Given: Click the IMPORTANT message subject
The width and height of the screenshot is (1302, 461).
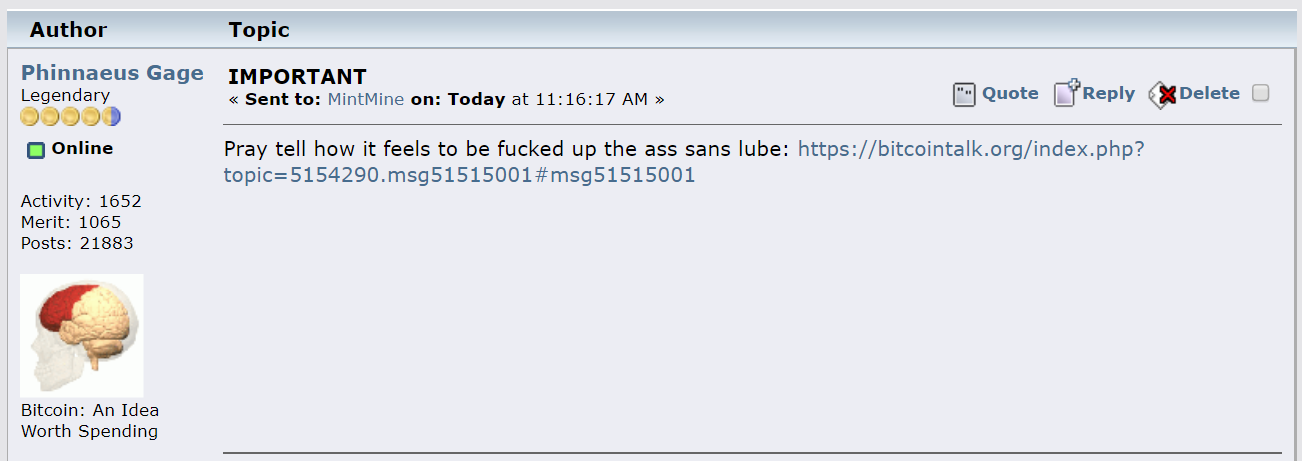Looking at the screenshot, I should click(x=297, y=77).
